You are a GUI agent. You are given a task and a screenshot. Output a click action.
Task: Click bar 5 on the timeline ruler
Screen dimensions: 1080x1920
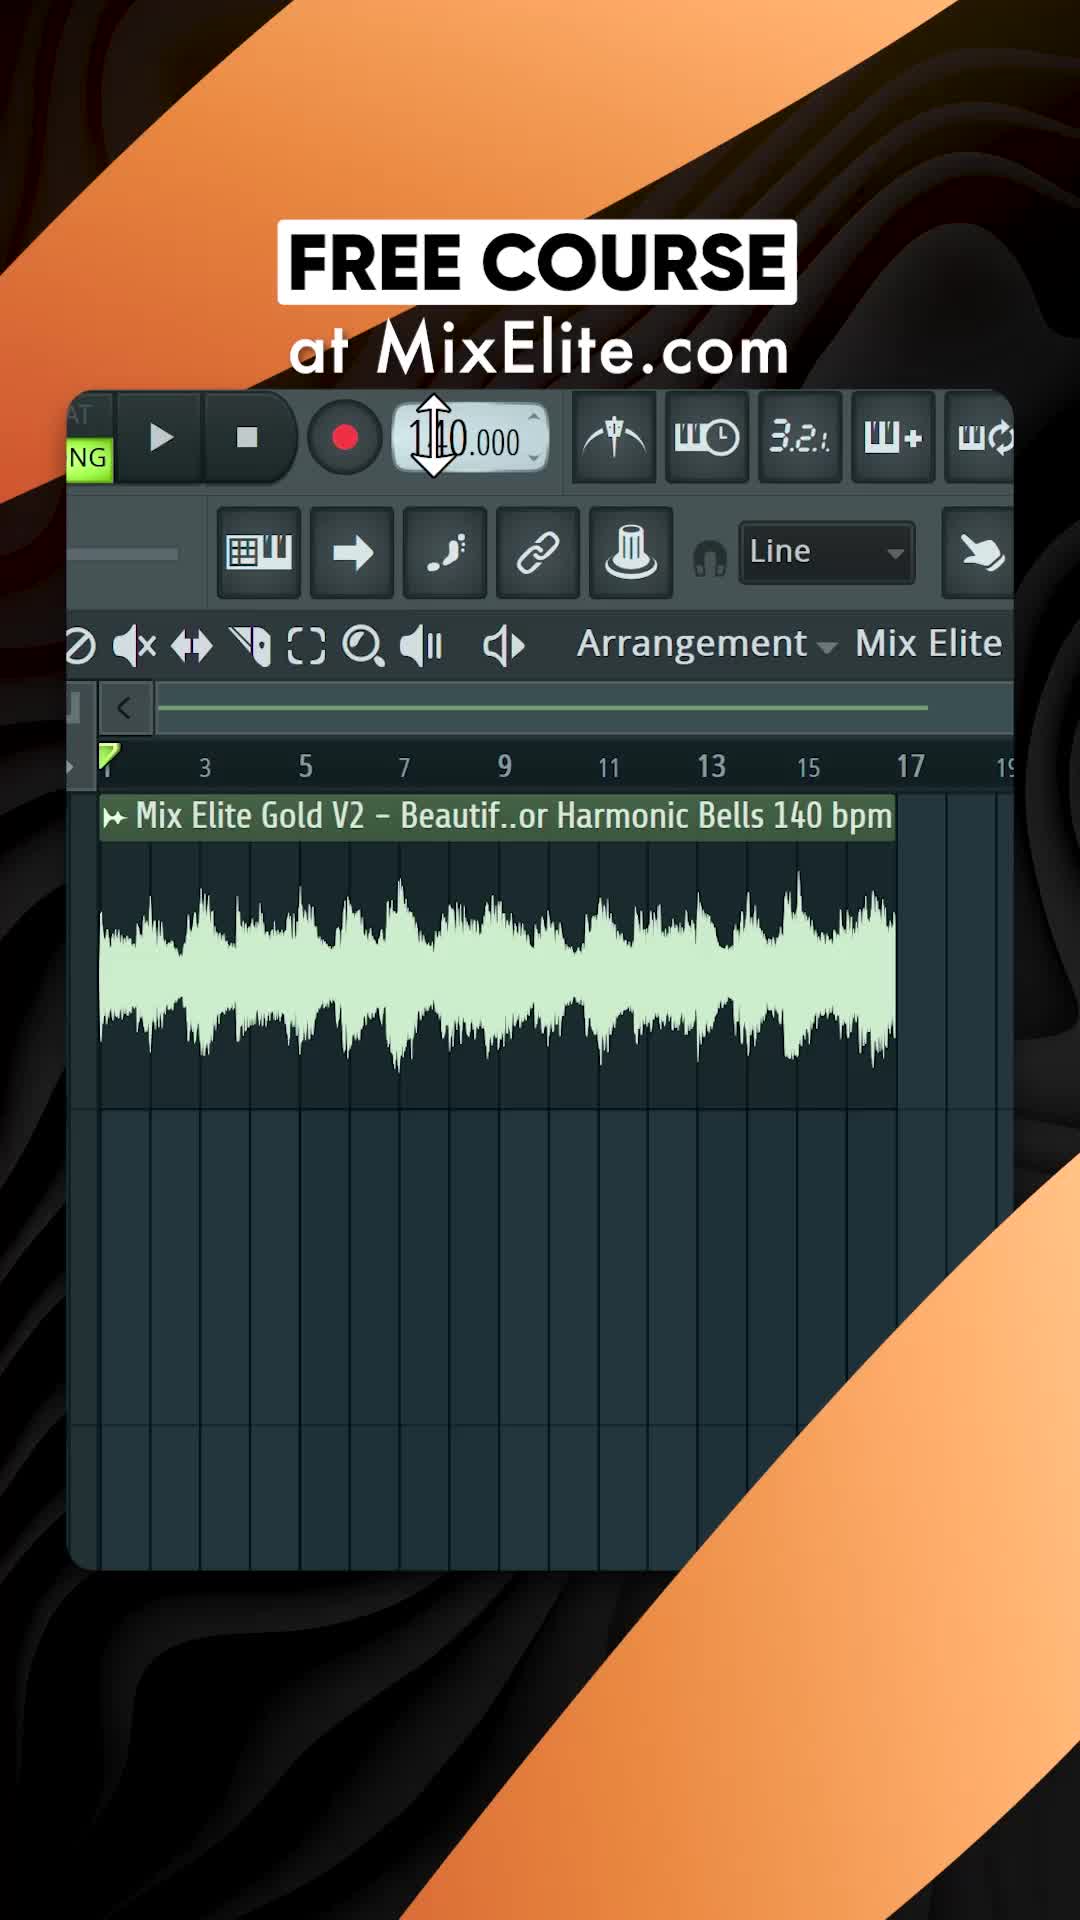[x=306, y=767]
